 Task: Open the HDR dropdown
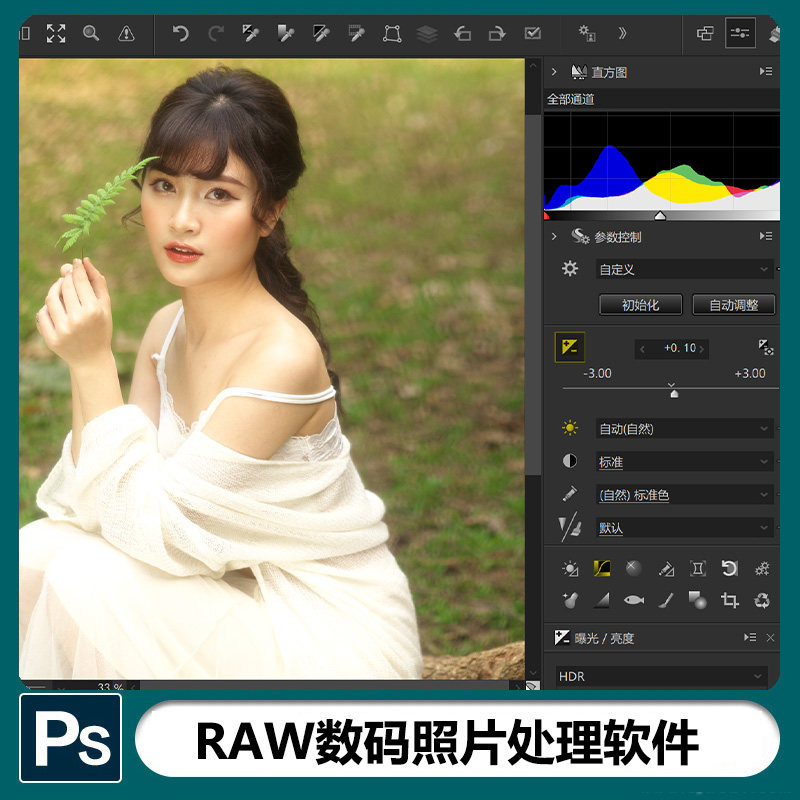point(661,677)
